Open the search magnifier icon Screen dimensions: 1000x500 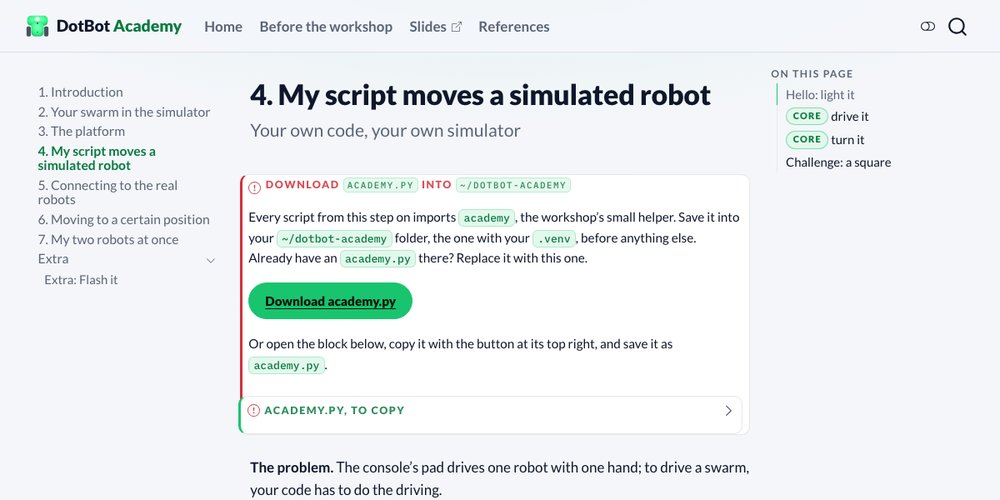[x=957, y=26]
